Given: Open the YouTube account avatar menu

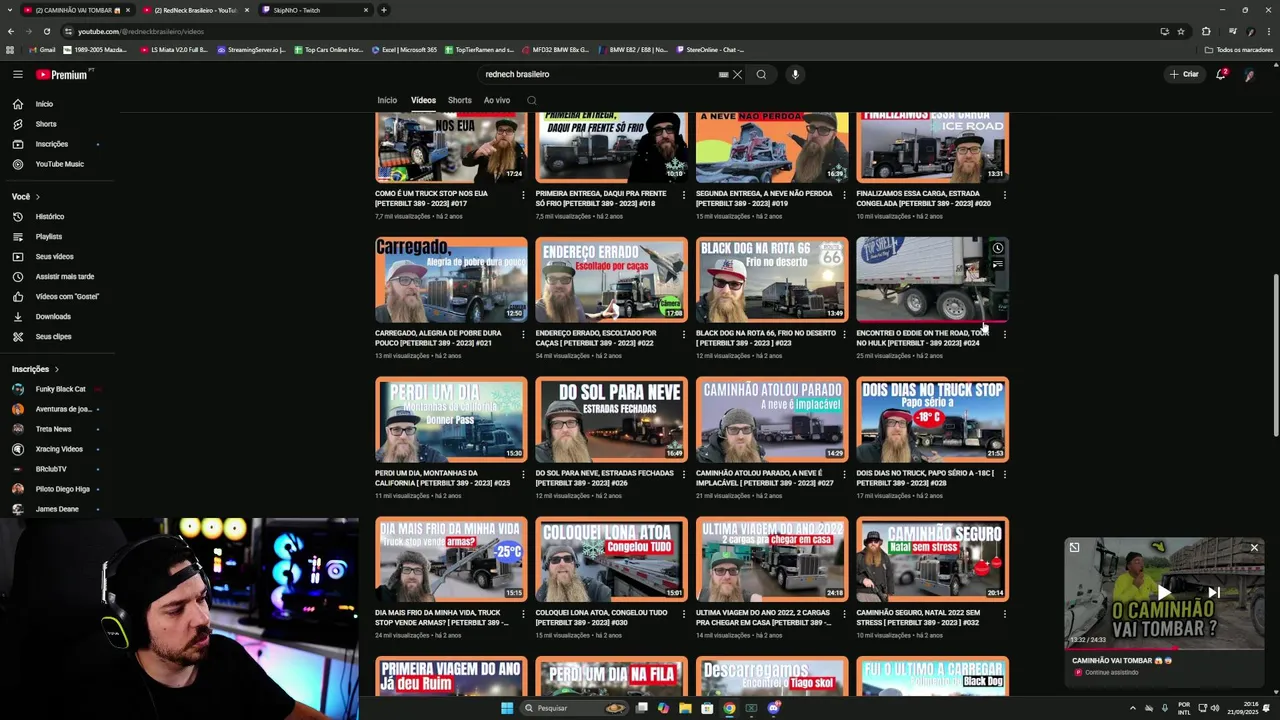Looking at the screenshot, I should point(1249,74).
